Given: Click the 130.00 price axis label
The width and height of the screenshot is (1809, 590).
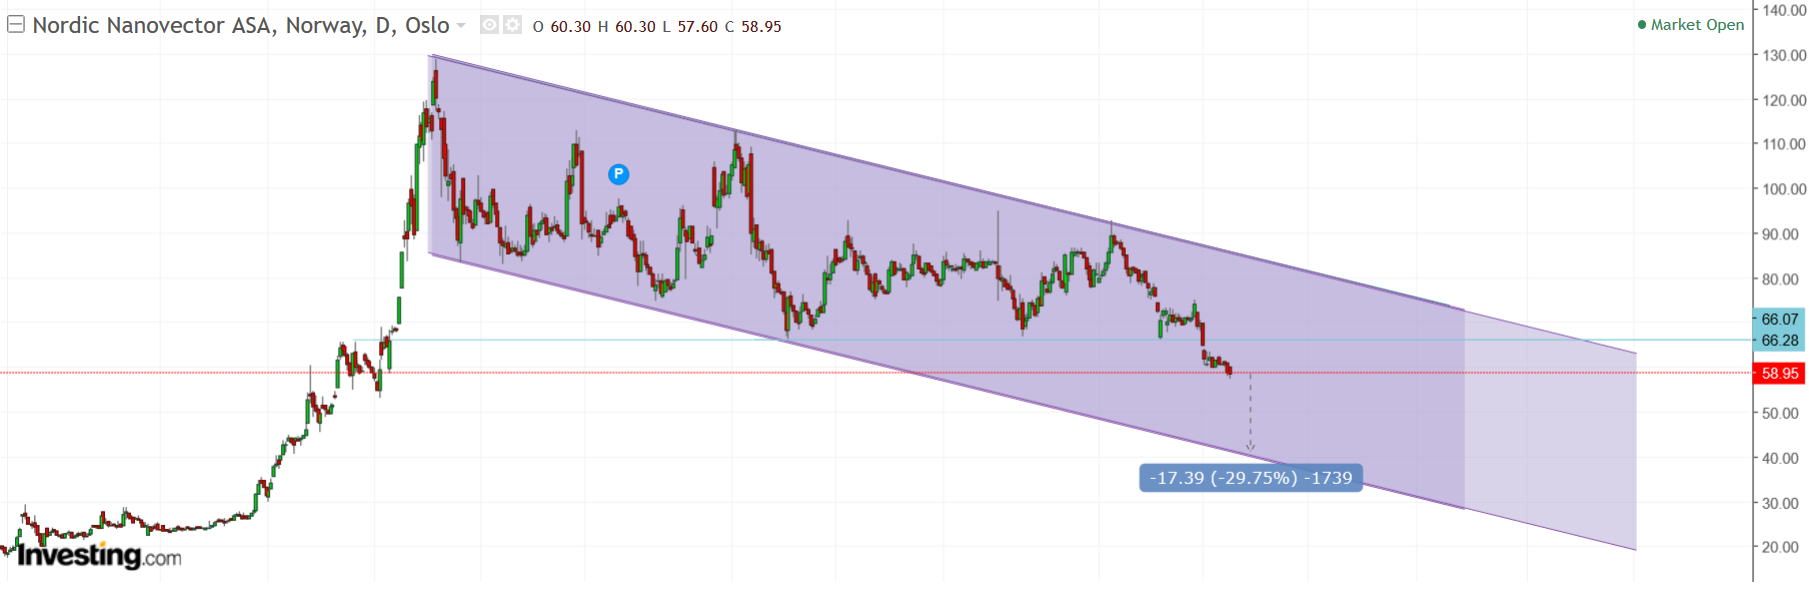Looking at the screenshot, I should pos(1784,55).
